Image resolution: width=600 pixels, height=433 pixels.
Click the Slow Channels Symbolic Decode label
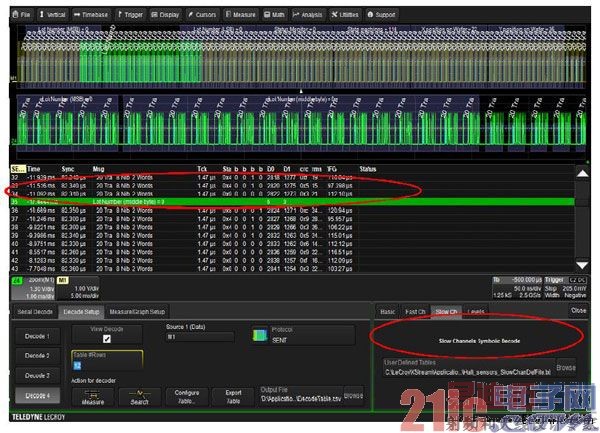[479, 341]
